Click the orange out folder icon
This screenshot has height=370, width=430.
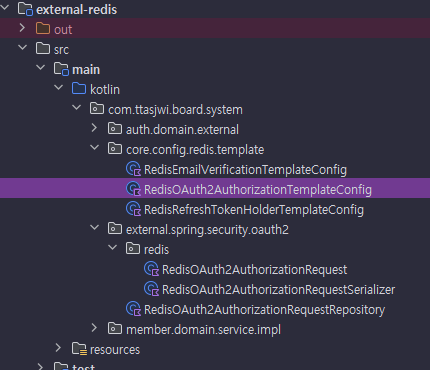[43, 29]
